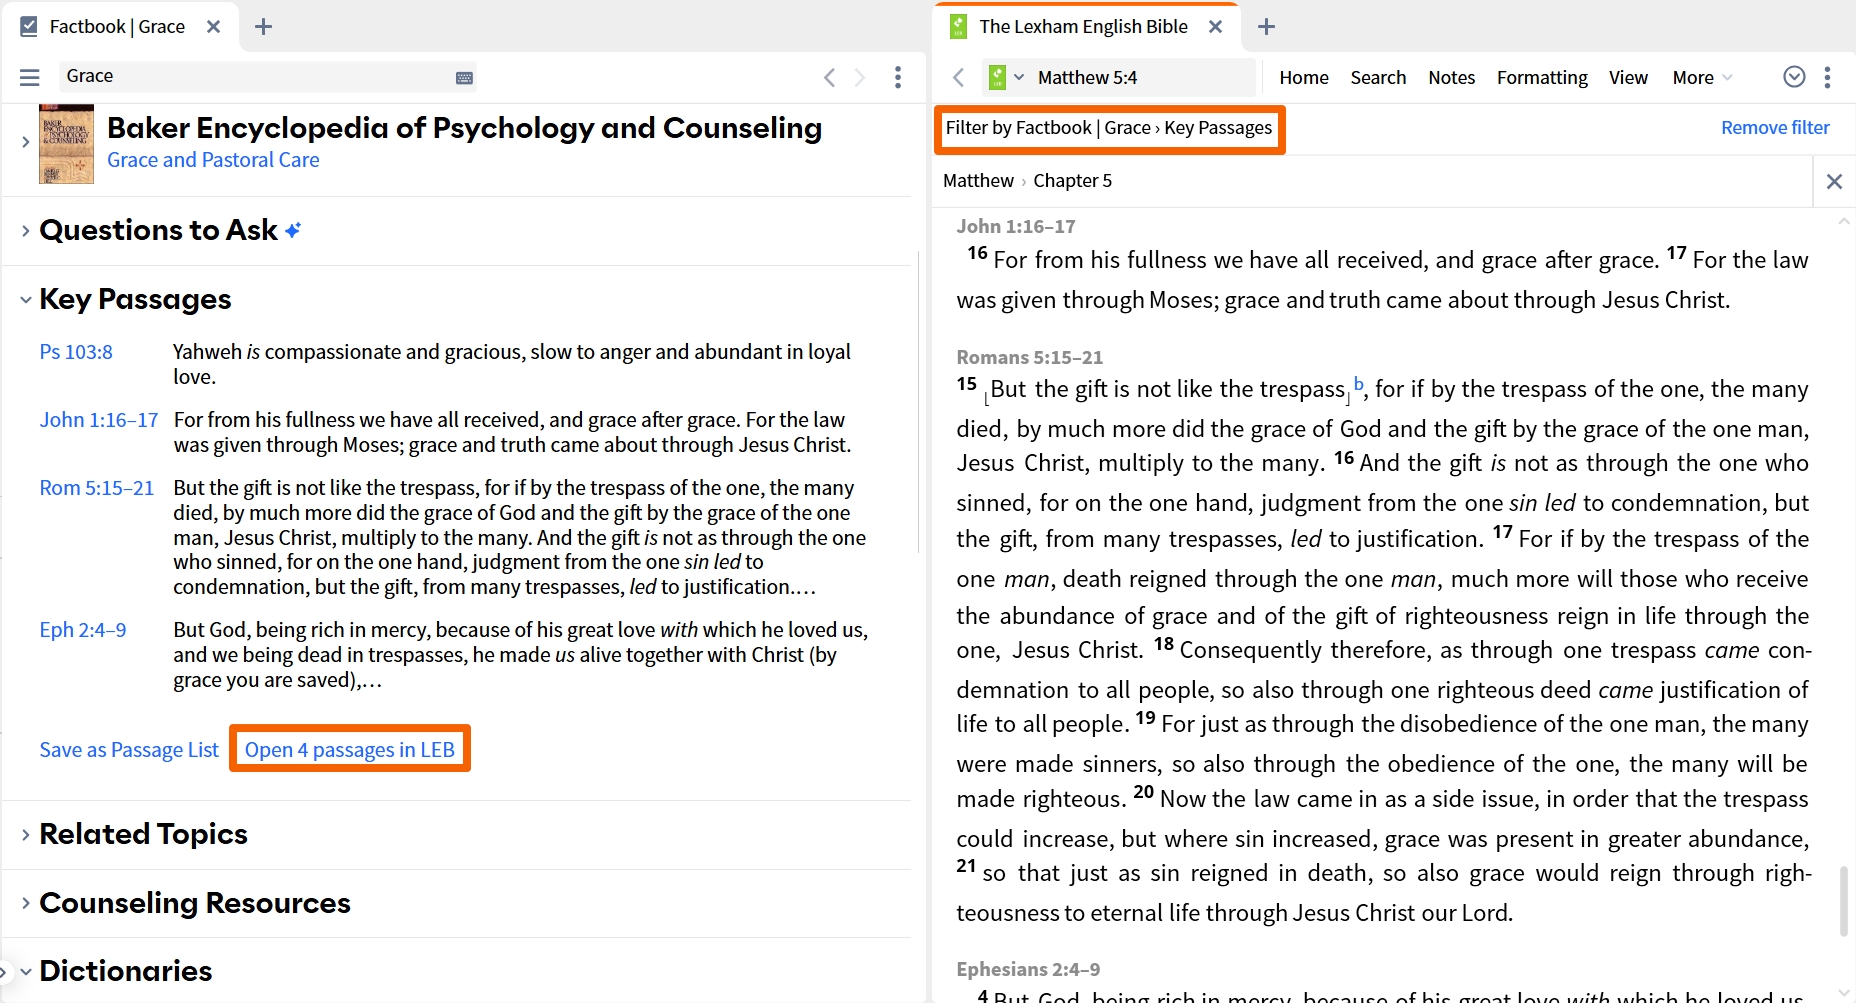
Task: Expand the Related Topics section
Action: click(x=25, y=834)
